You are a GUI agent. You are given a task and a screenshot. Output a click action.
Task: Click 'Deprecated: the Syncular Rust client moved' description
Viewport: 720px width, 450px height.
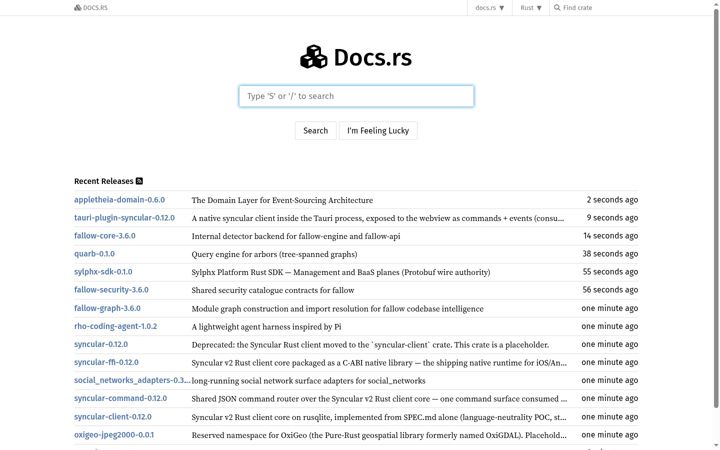click(x=370, y=345)
